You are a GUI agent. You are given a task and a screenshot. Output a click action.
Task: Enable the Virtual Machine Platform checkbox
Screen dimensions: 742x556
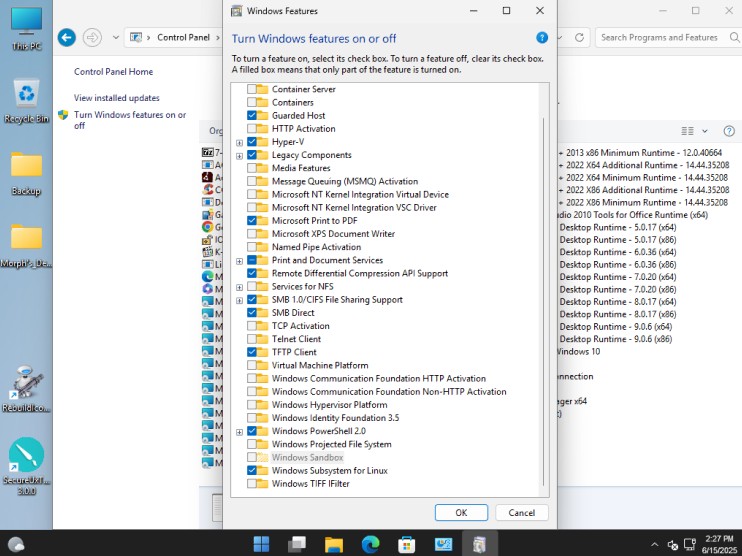252,365
